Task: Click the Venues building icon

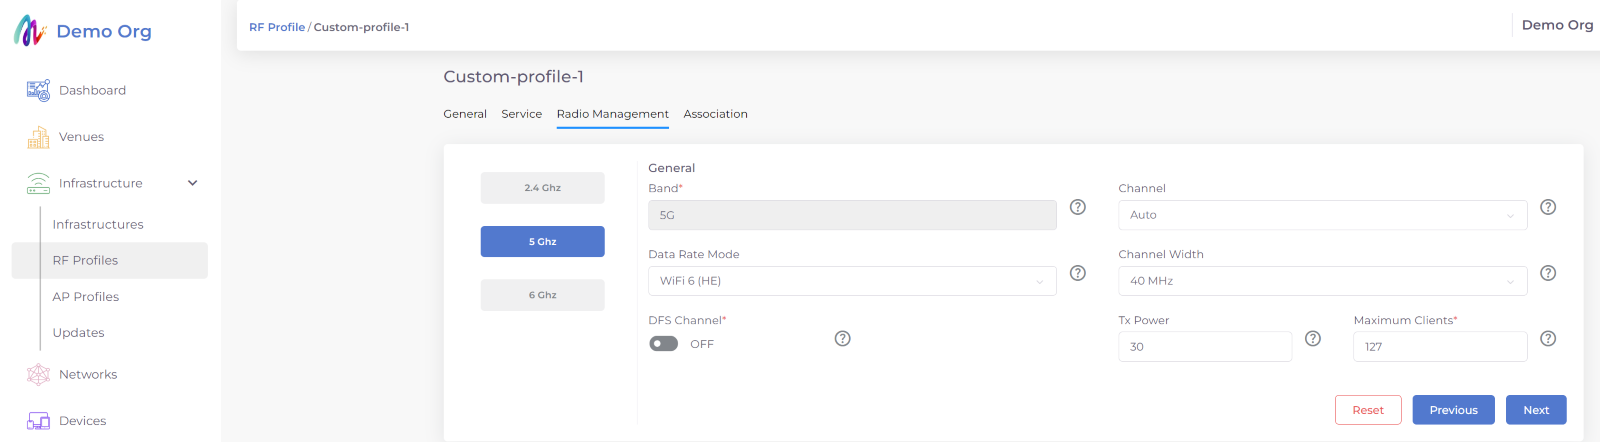Action: pyautogui.click(x=38, y=137)
